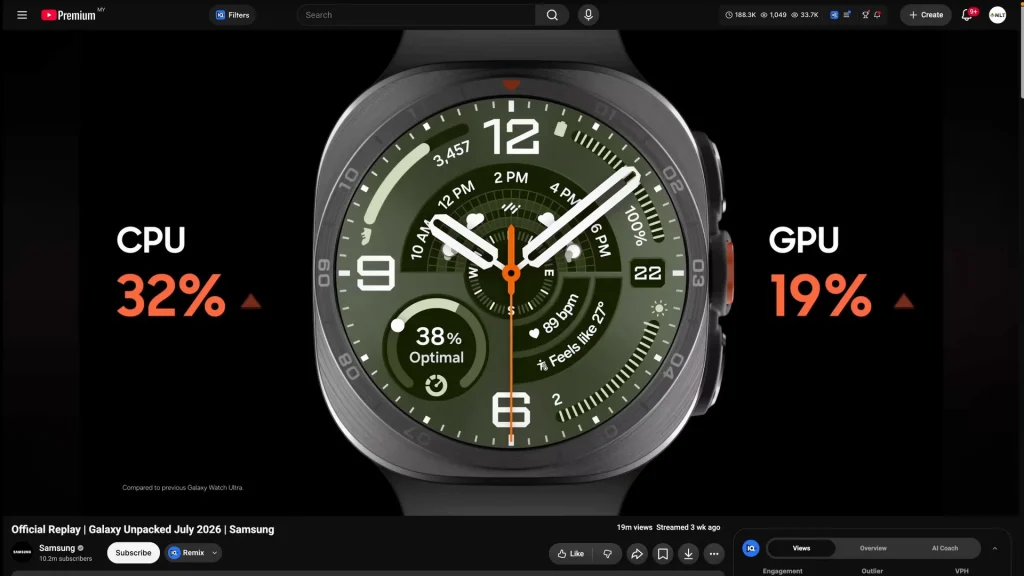Switch to the Overview tab
This screenshot has height=576, width=1024.
coord(873,549)
